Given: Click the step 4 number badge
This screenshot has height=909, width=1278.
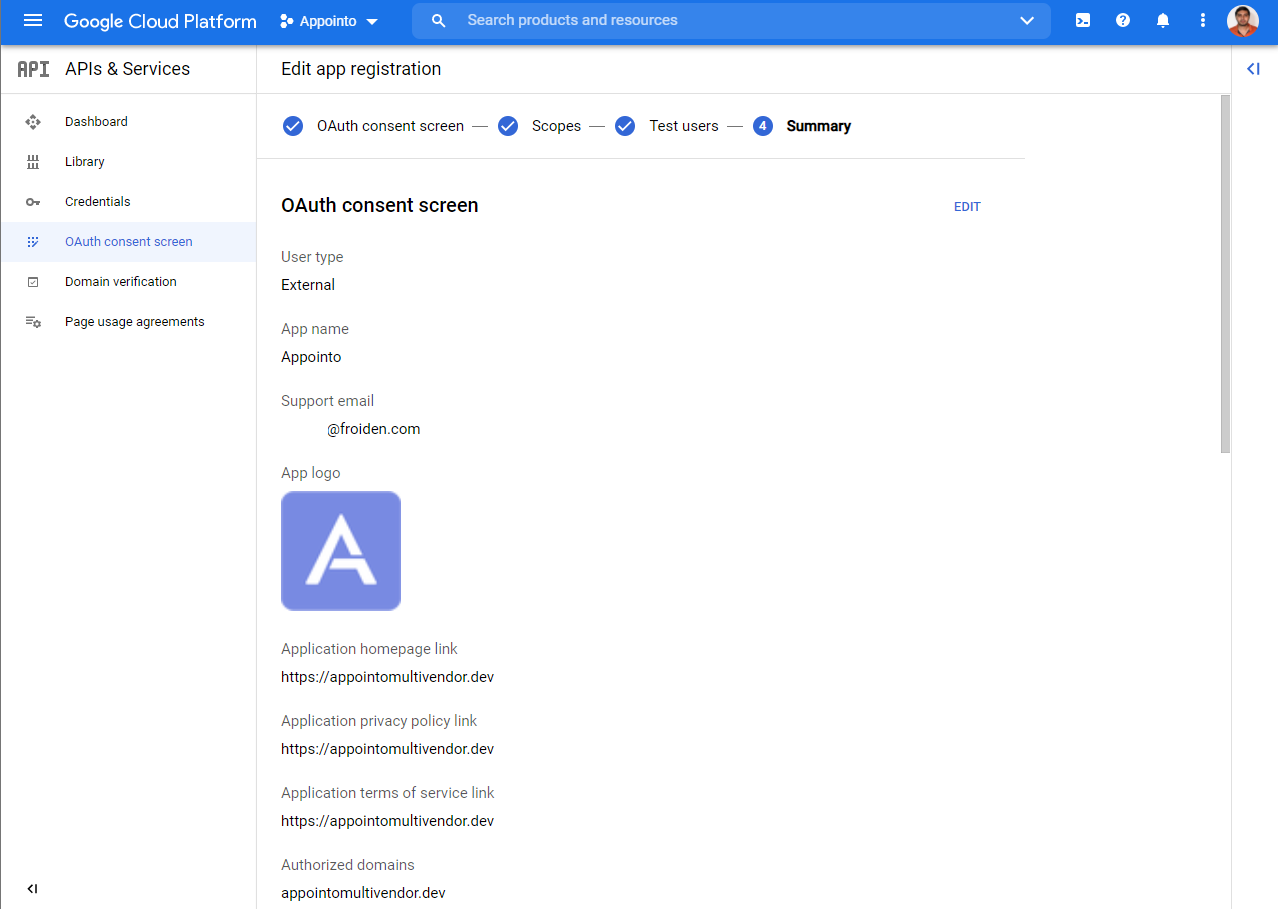Looking at the screenshot, I should click(763, 126).
